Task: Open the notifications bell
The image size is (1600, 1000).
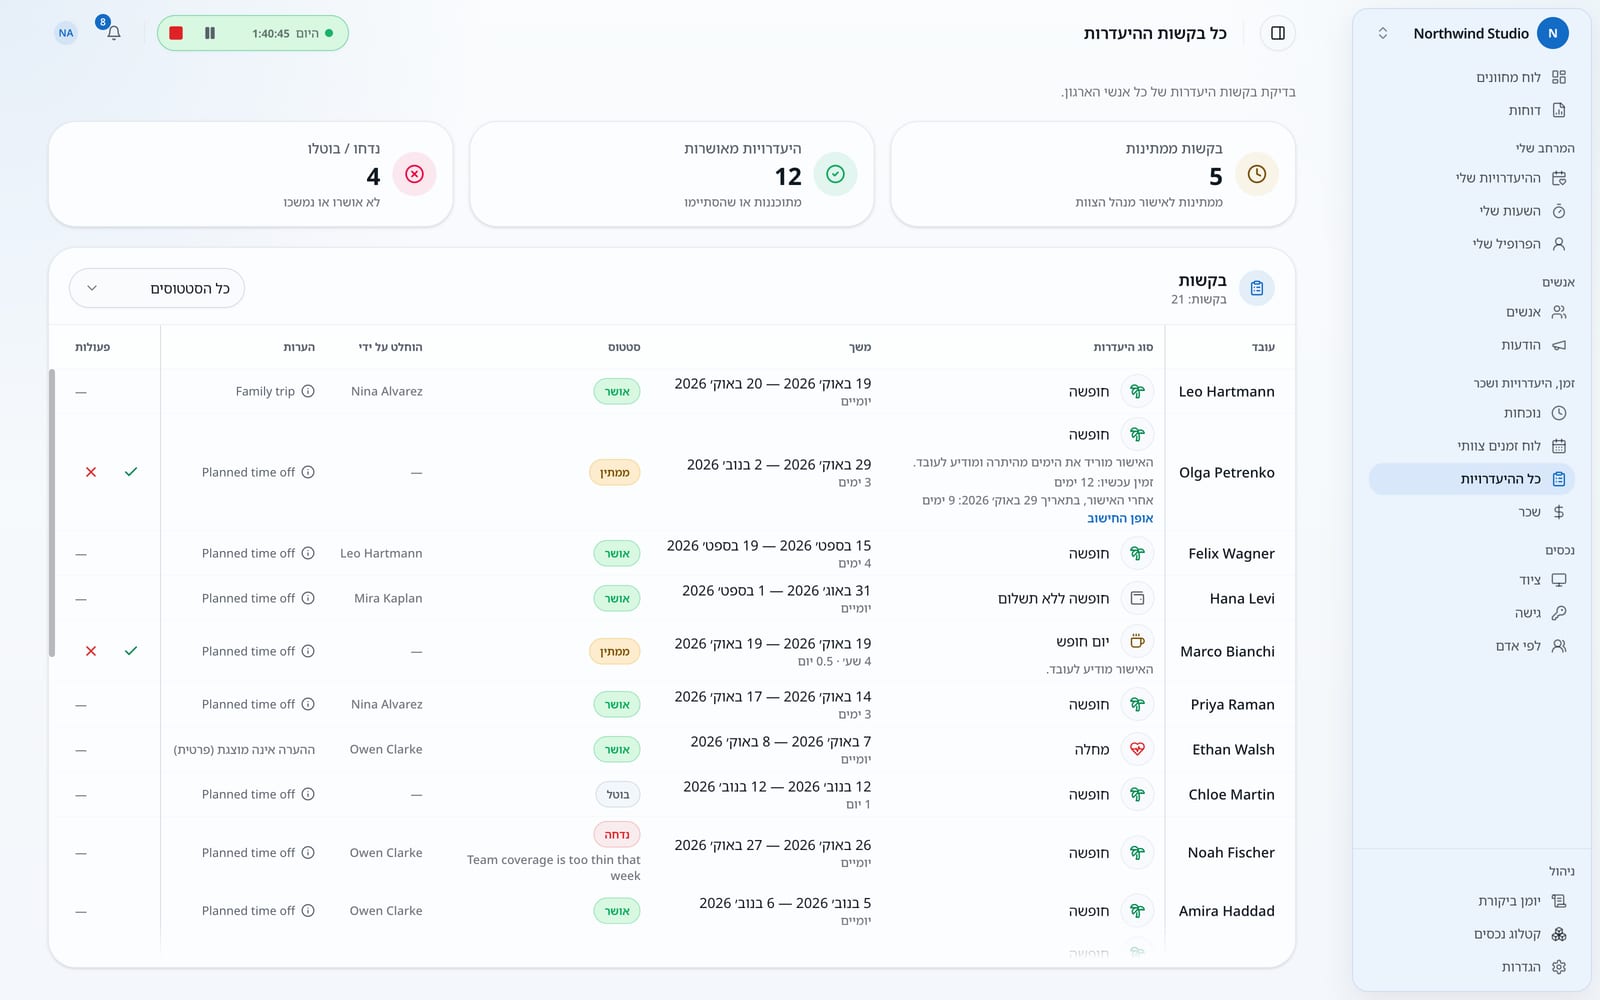Action: point(113,33)
